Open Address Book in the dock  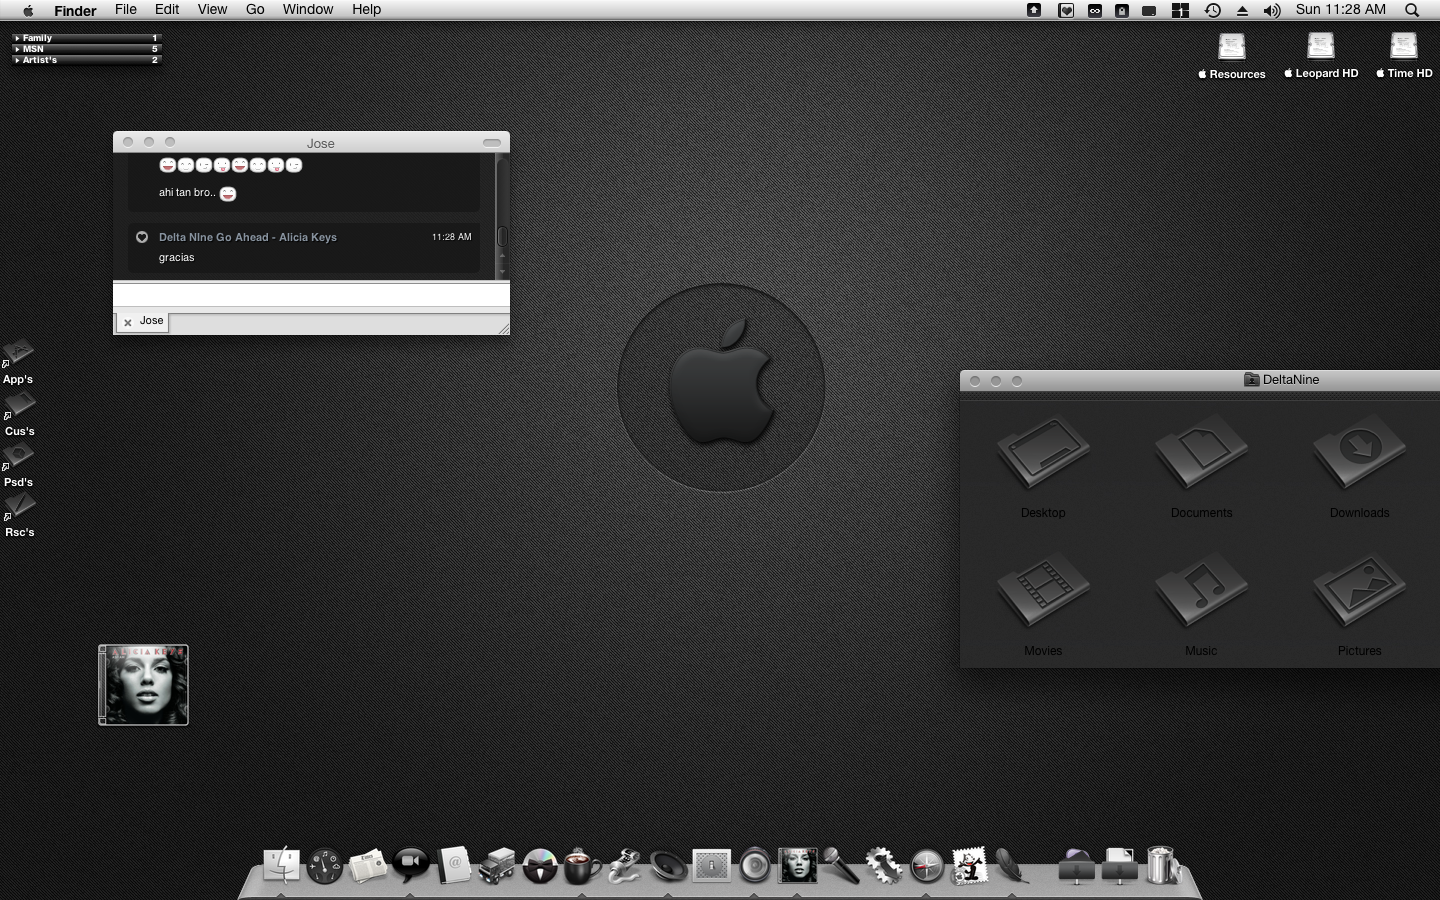pyautogui.click(x=453, y=865)
